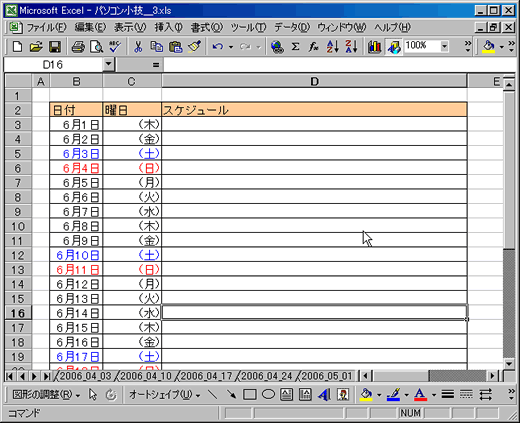Viewport: 520px width, 423px height.
Task: Click the AutoSum sigma button
Action: (295, 47)
